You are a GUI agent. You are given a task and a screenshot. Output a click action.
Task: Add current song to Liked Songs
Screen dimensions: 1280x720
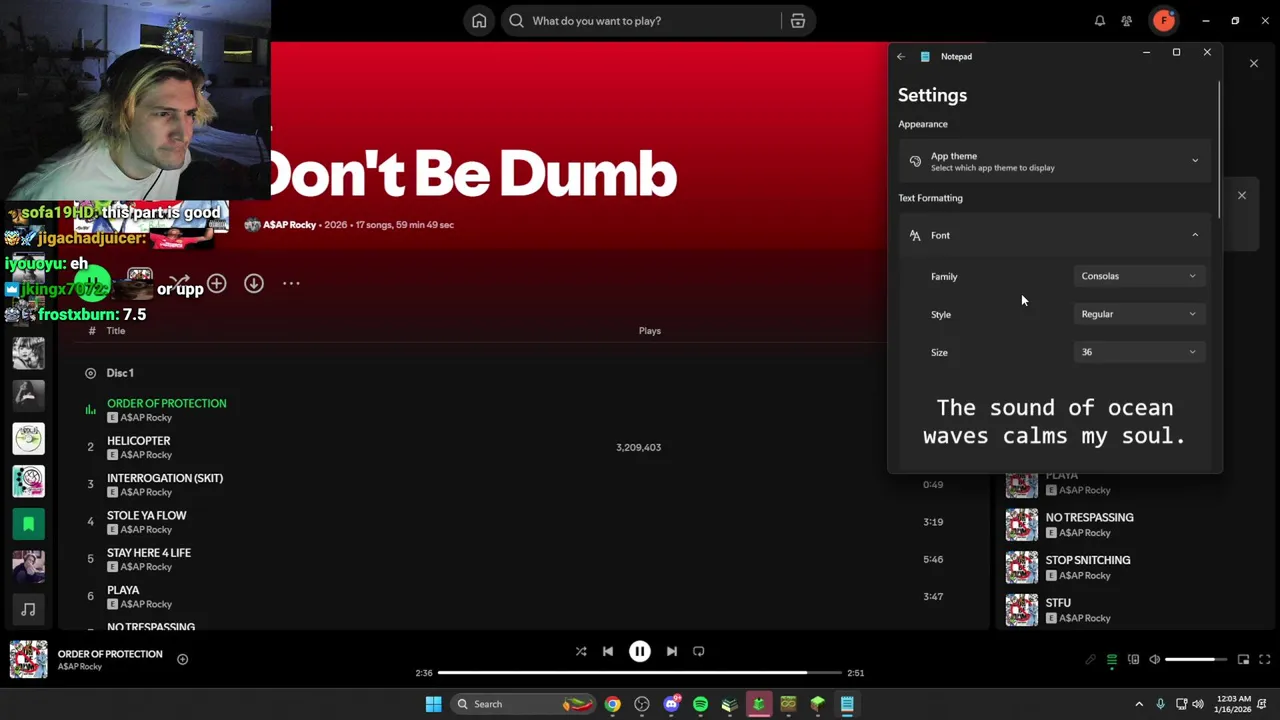[182, 659]
